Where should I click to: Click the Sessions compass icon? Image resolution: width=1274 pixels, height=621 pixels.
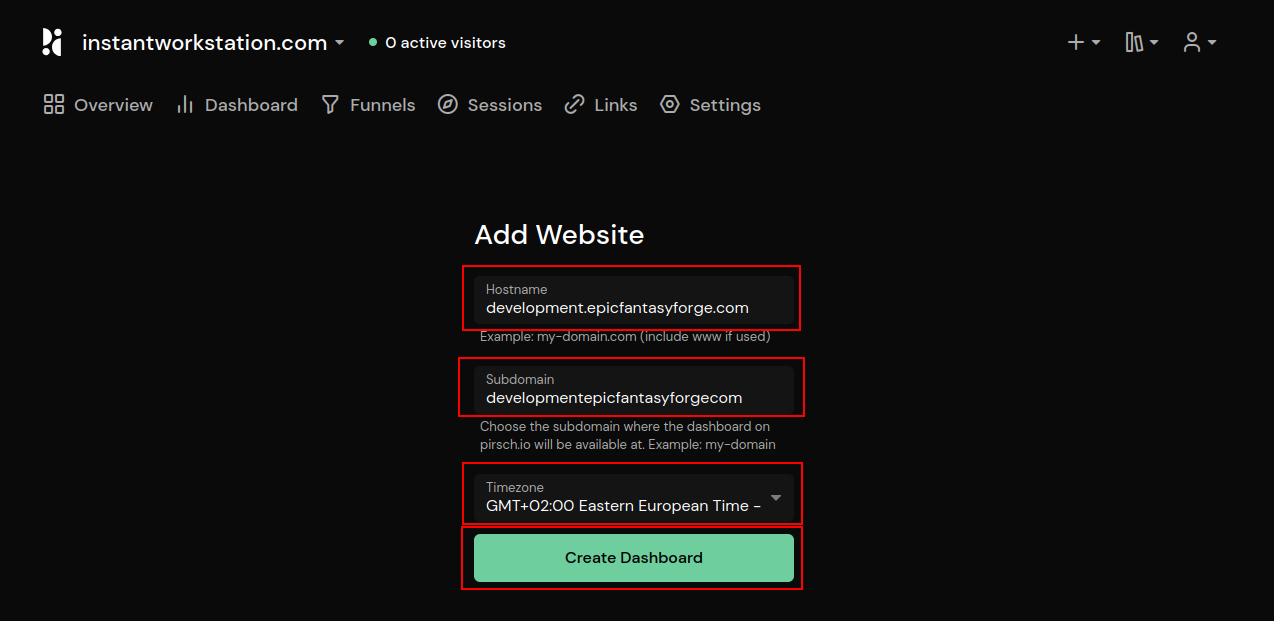[x=448, y=104]
